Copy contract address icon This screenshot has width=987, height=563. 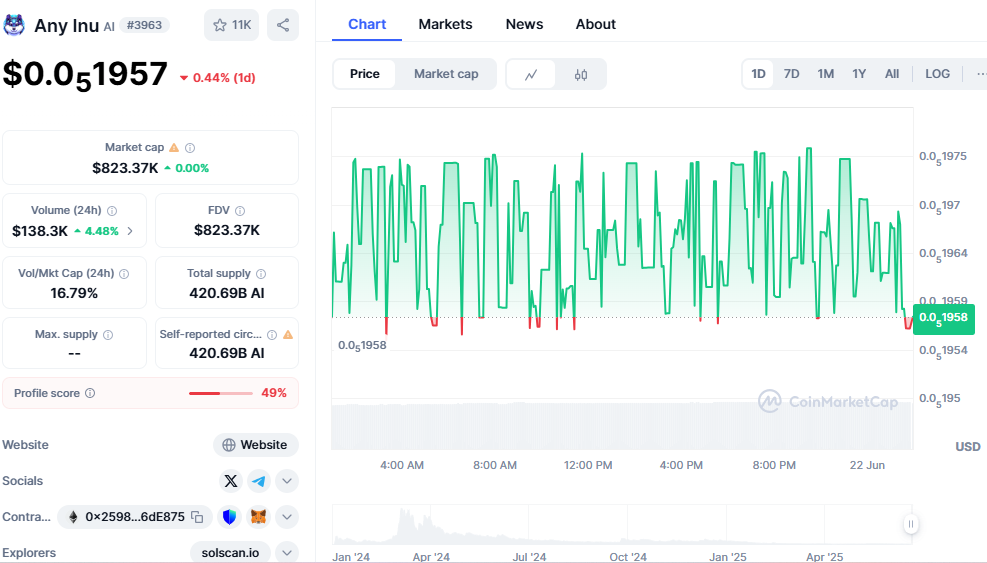[x=198, y=517]
